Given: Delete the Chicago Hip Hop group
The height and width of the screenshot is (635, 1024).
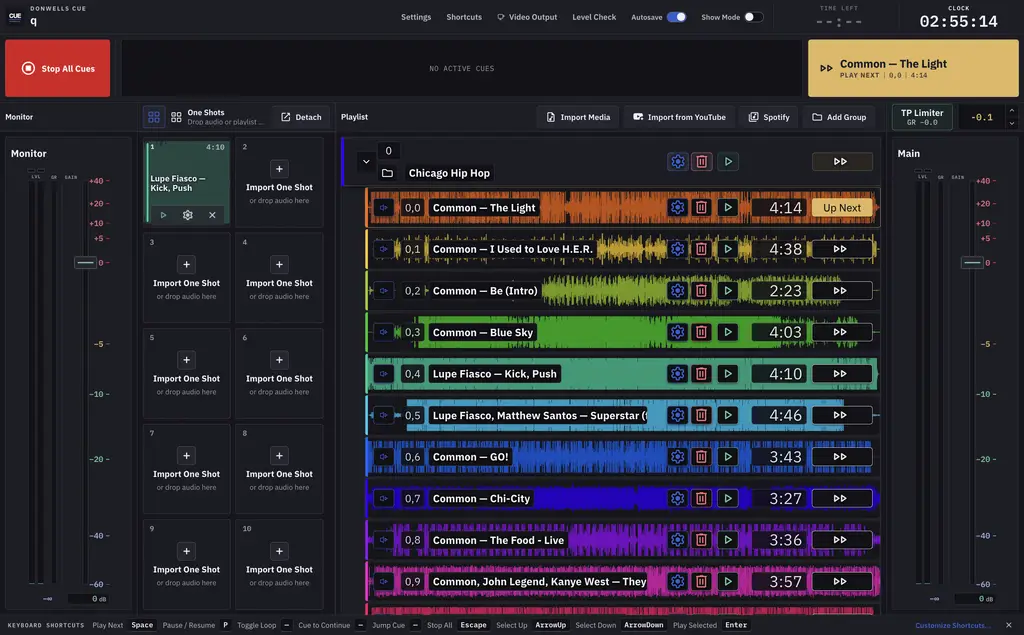Looking at the screenshot, I should (x=701, y=161).
